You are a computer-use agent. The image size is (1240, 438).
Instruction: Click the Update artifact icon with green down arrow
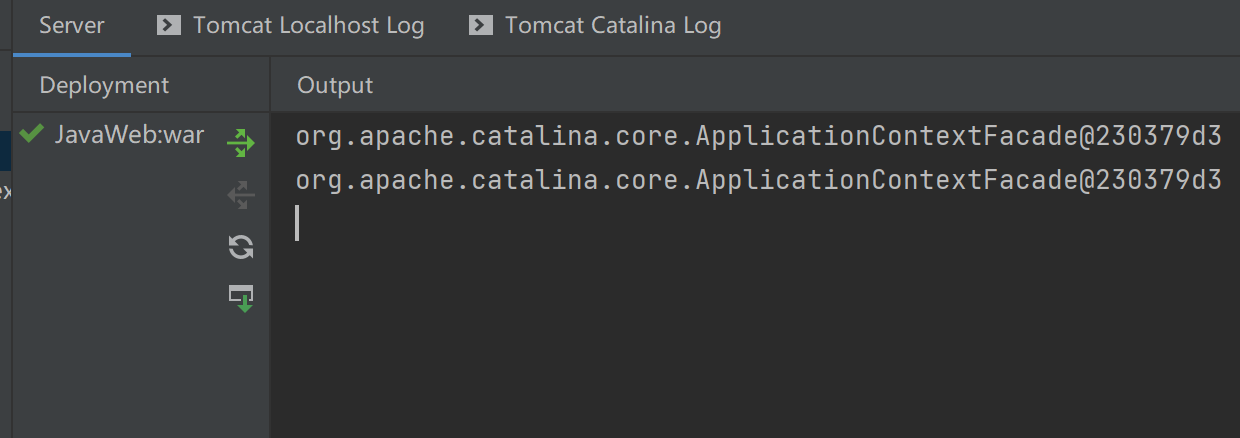pos(241,298)
